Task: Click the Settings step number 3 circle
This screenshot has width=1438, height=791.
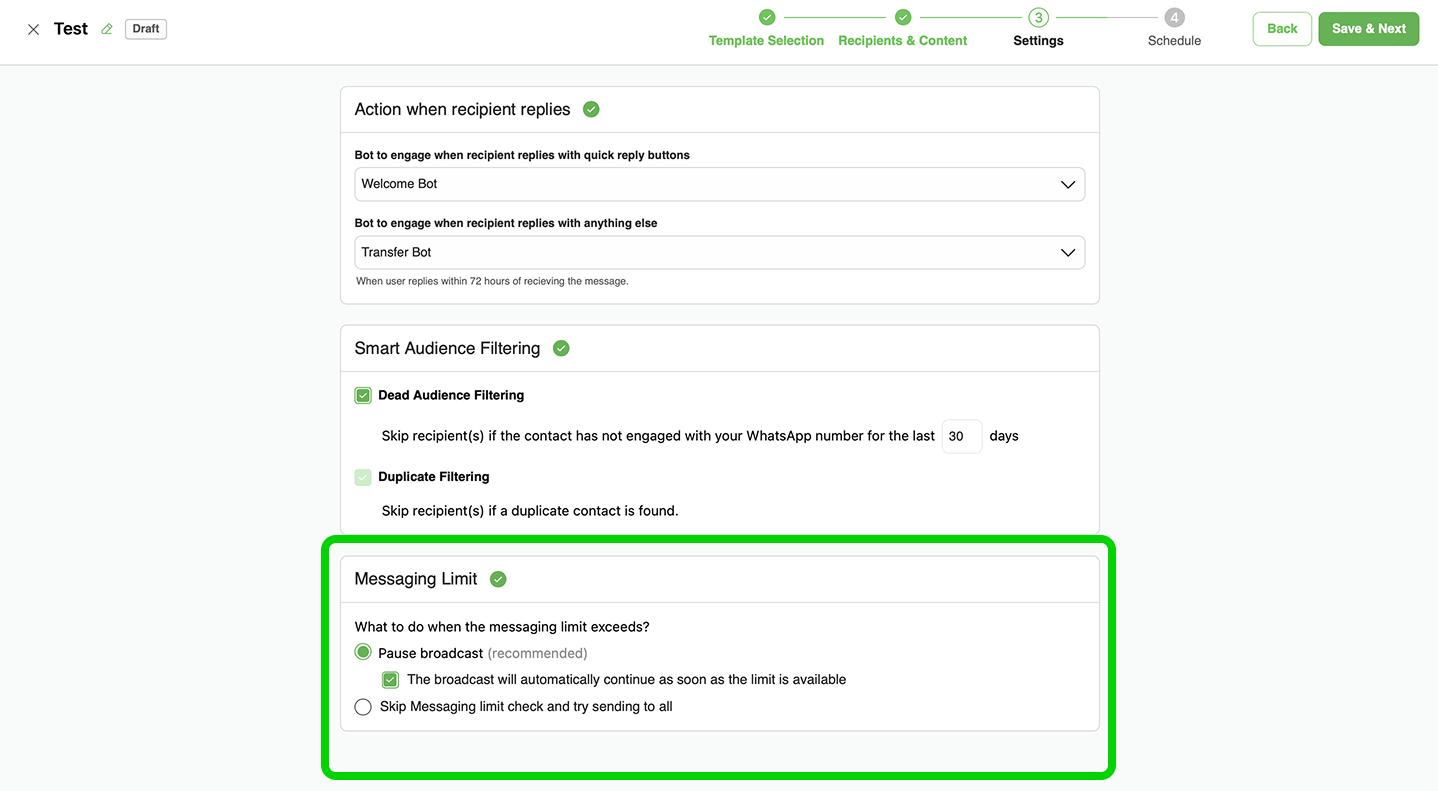Action: [x=1038, y=17]
